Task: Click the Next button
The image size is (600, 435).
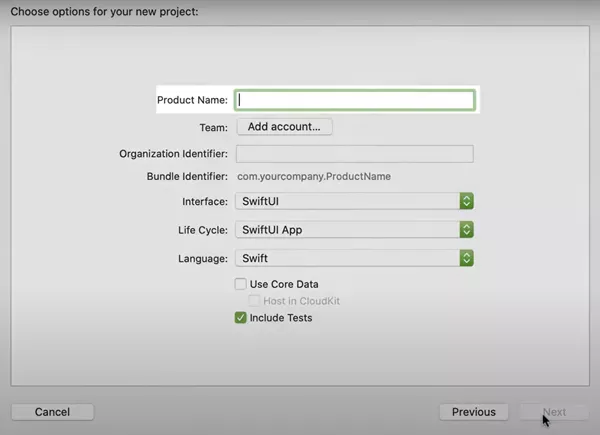Action: [x=554, y=412]
